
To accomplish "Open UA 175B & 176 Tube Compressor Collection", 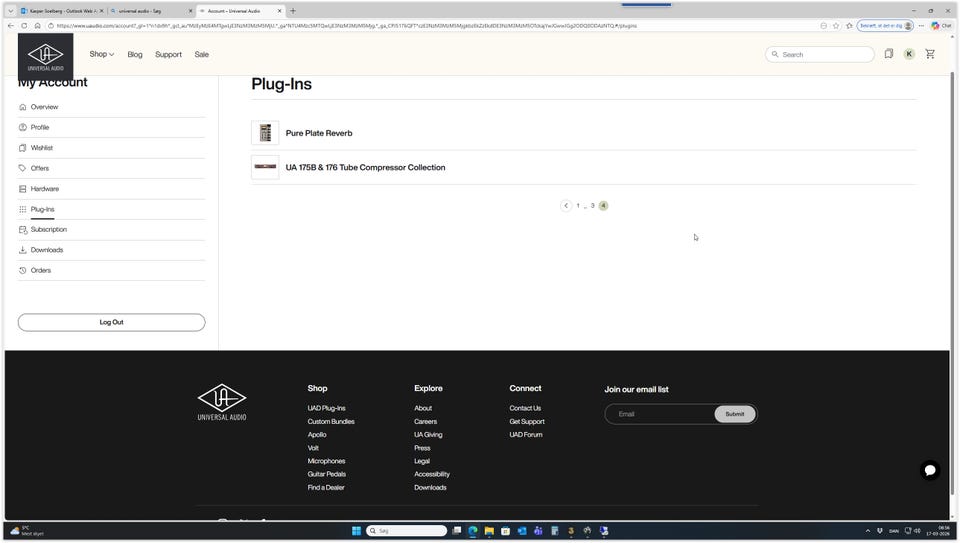I will coord(366,167).
